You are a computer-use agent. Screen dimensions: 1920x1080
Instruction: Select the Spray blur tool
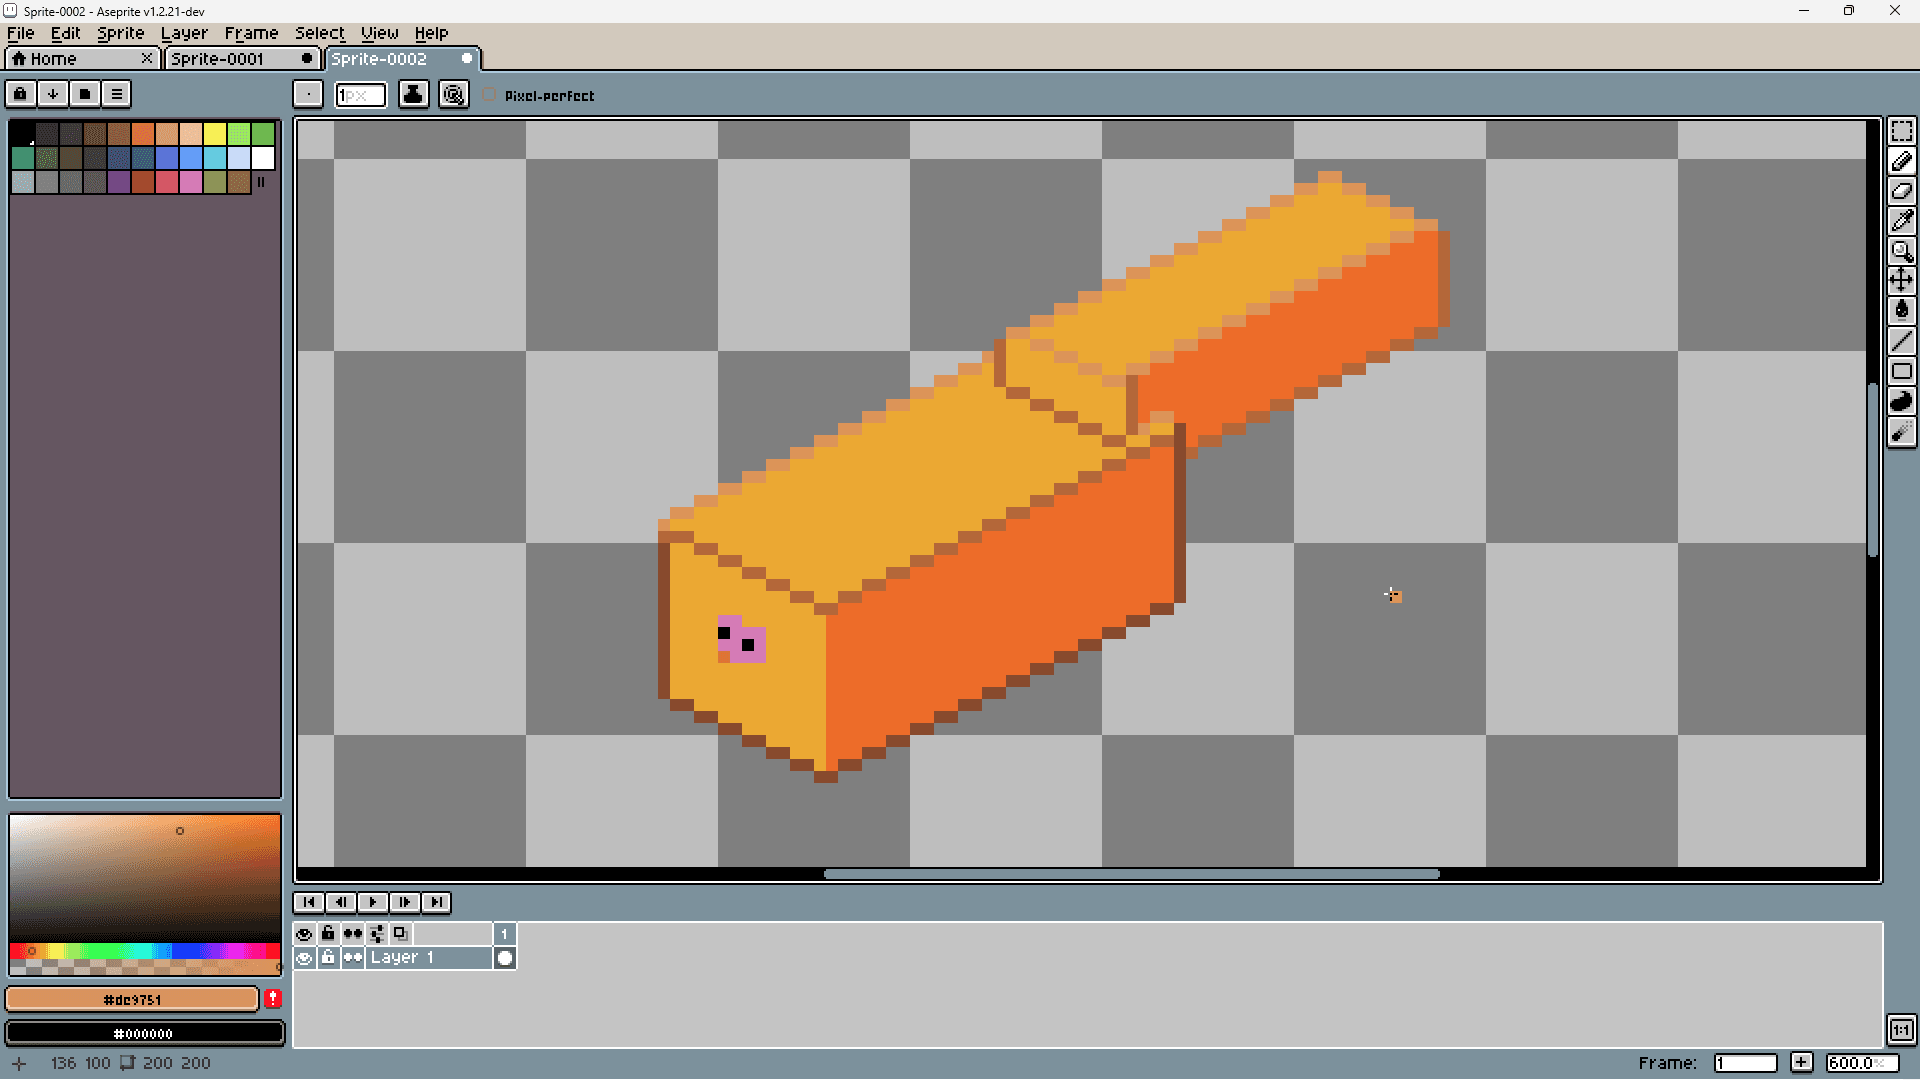[x=1901, y=432]
